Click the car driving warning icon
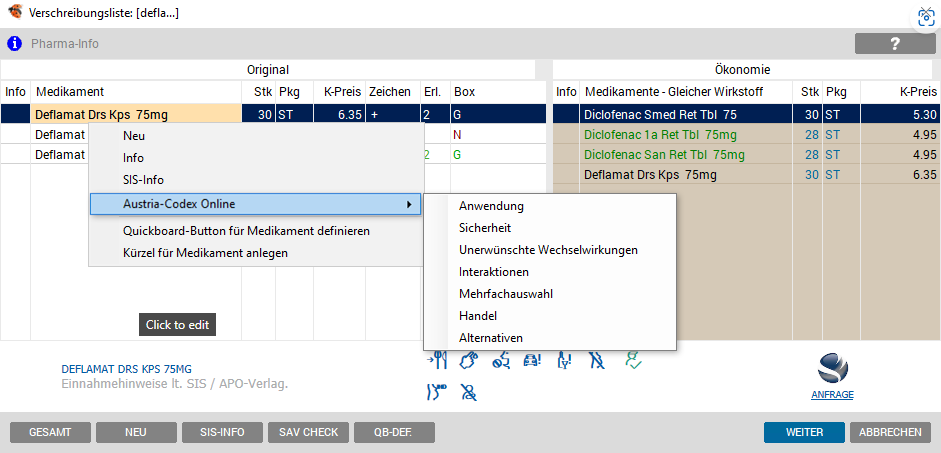This screenshot has width=941, height=453. click(x=532, y=361)
